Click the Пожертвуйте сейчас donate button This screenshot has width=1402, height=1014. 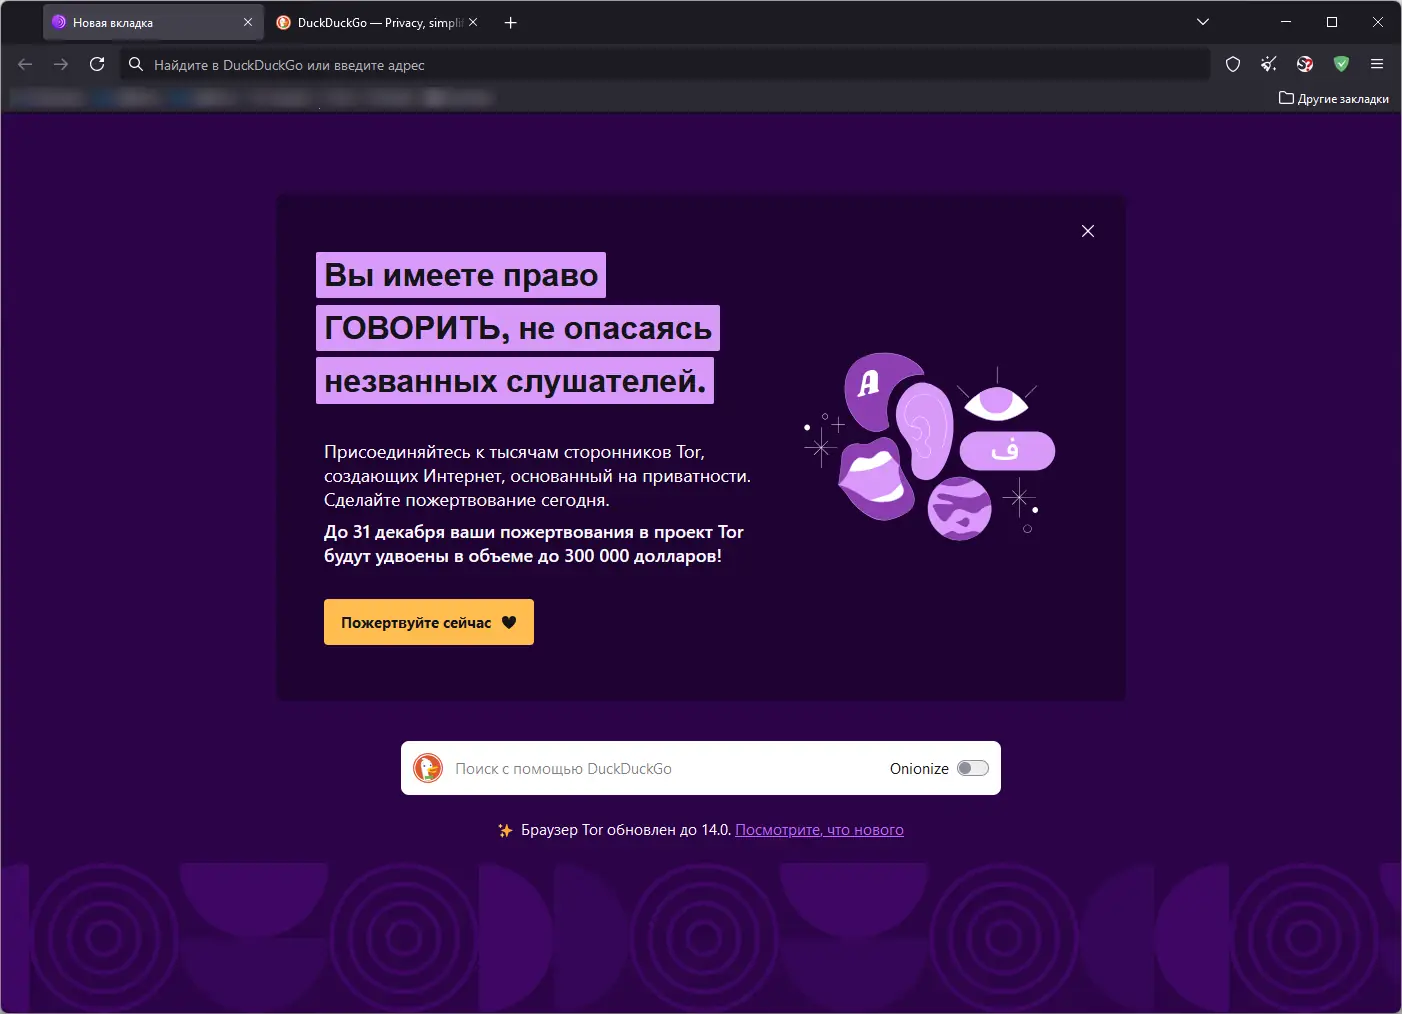click(429, 622)
